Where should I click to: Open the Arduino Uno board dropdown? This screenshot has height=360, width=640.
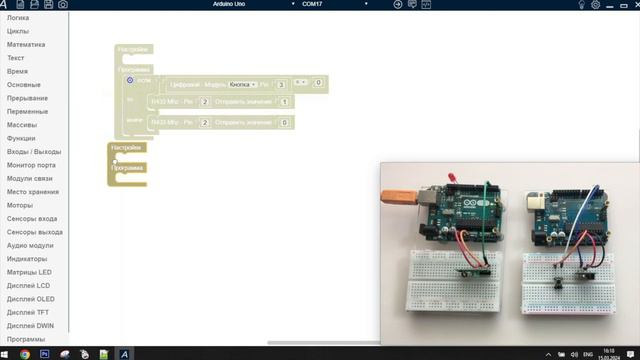click(253, 4)
